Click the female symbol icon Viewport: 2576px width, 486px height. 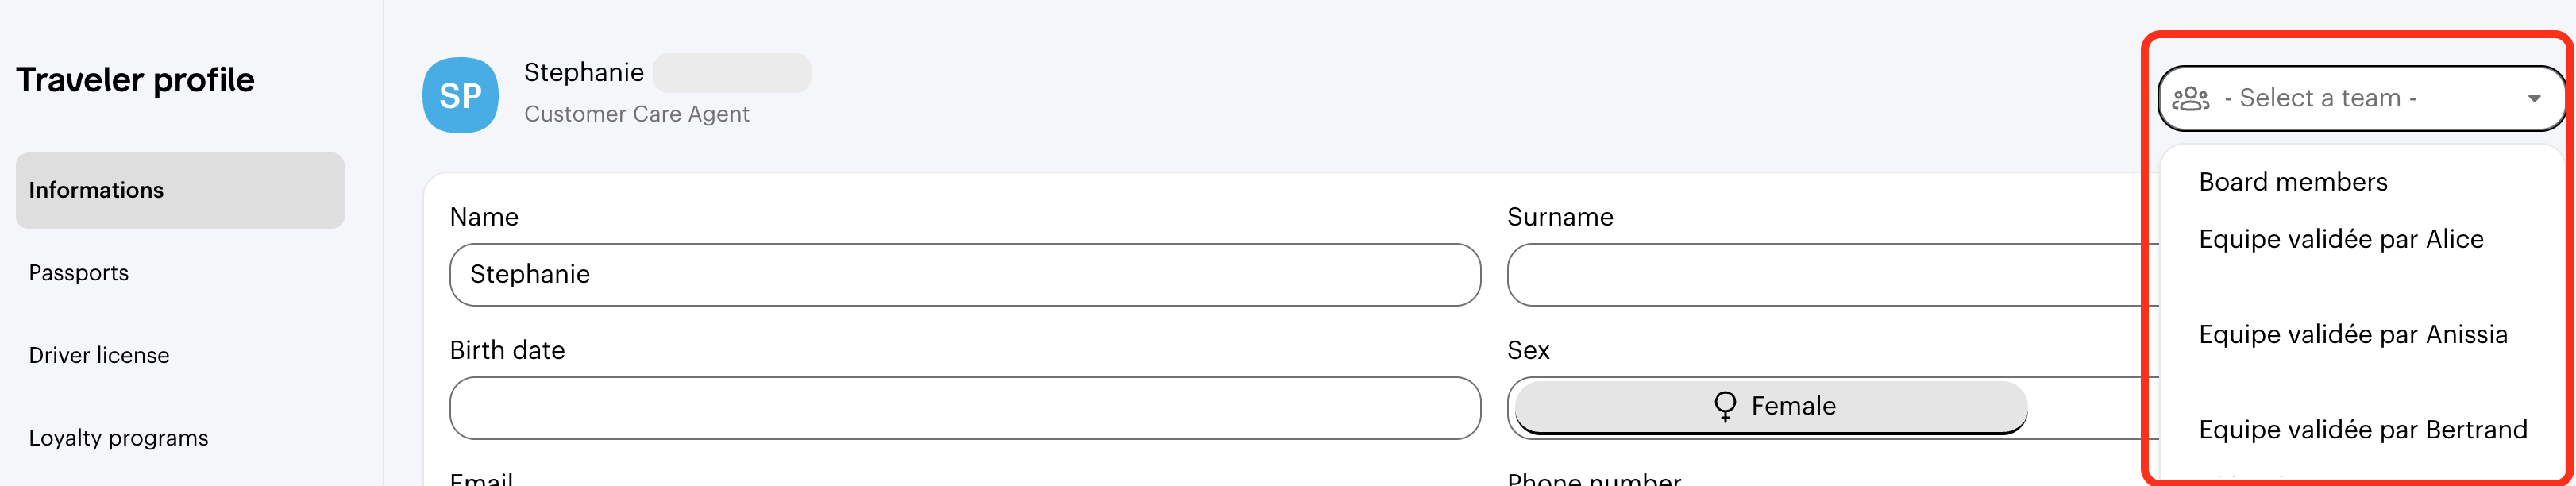[x=1724, y=406]
